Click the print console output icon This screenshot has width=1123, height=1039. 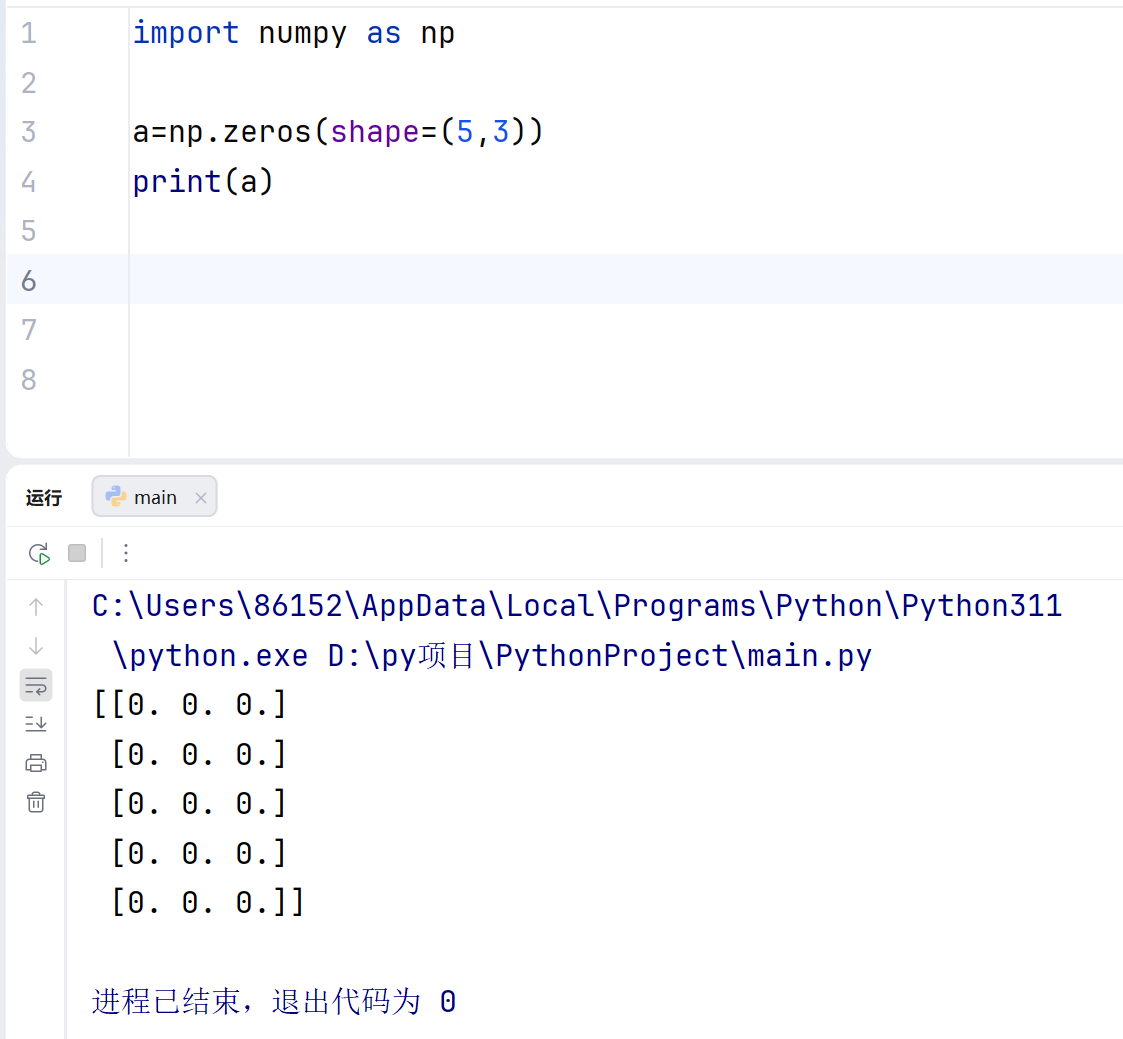pos(36,763)
